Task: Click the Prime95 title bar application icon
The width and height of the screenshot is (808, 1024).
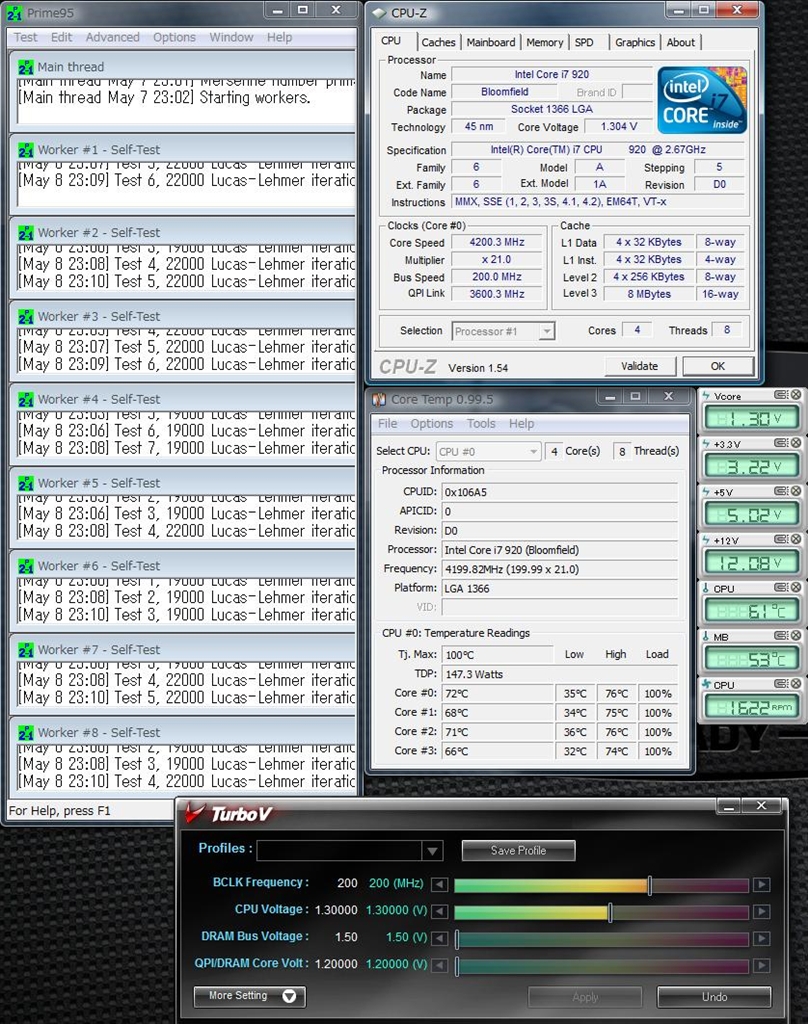Action: point(14,12)
